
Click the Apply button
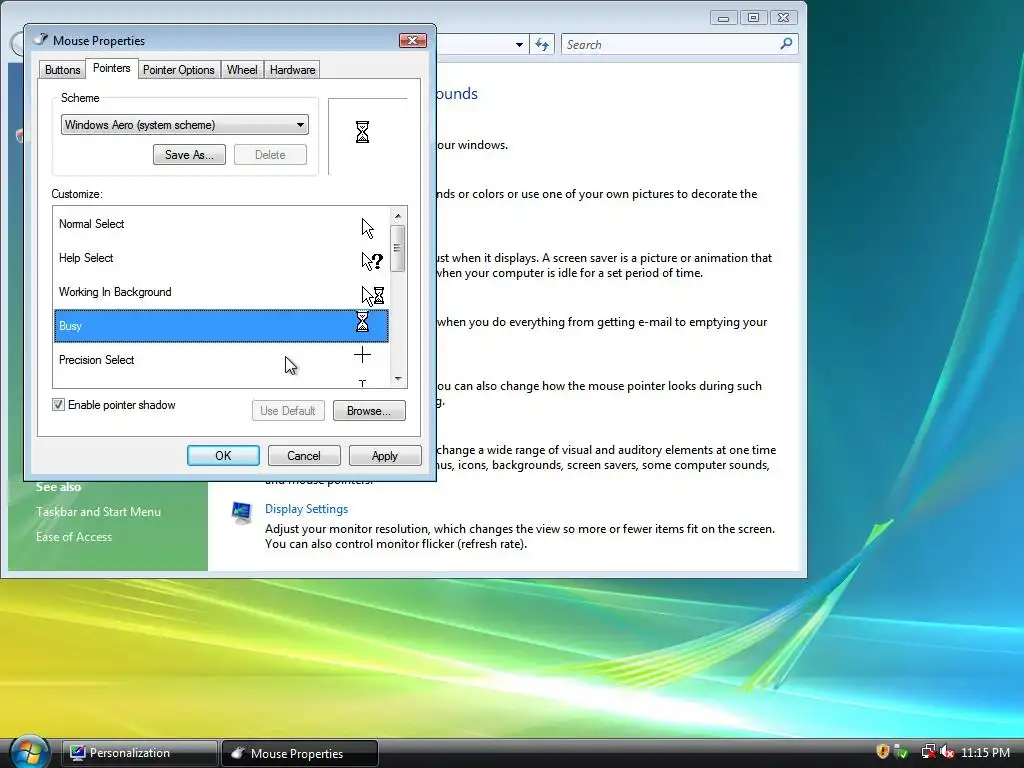[385, 456]
